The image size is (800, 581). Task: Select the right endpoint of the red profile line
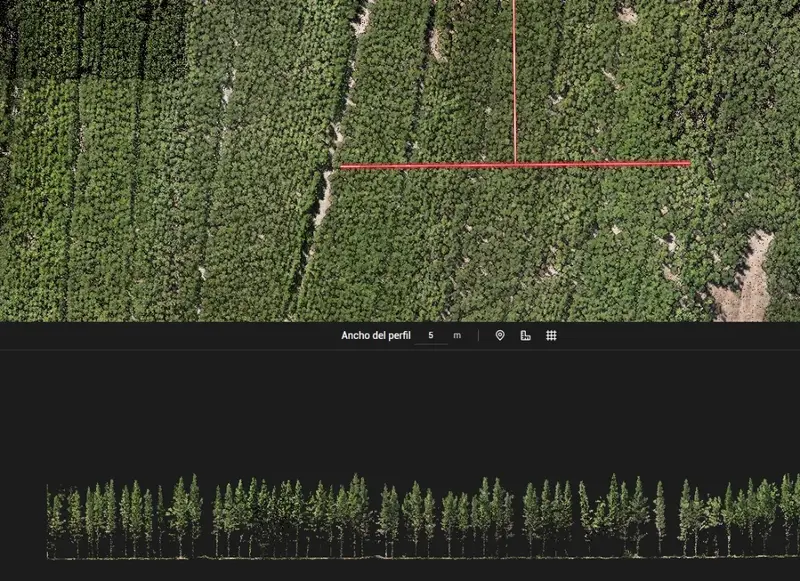coord(688,163)
